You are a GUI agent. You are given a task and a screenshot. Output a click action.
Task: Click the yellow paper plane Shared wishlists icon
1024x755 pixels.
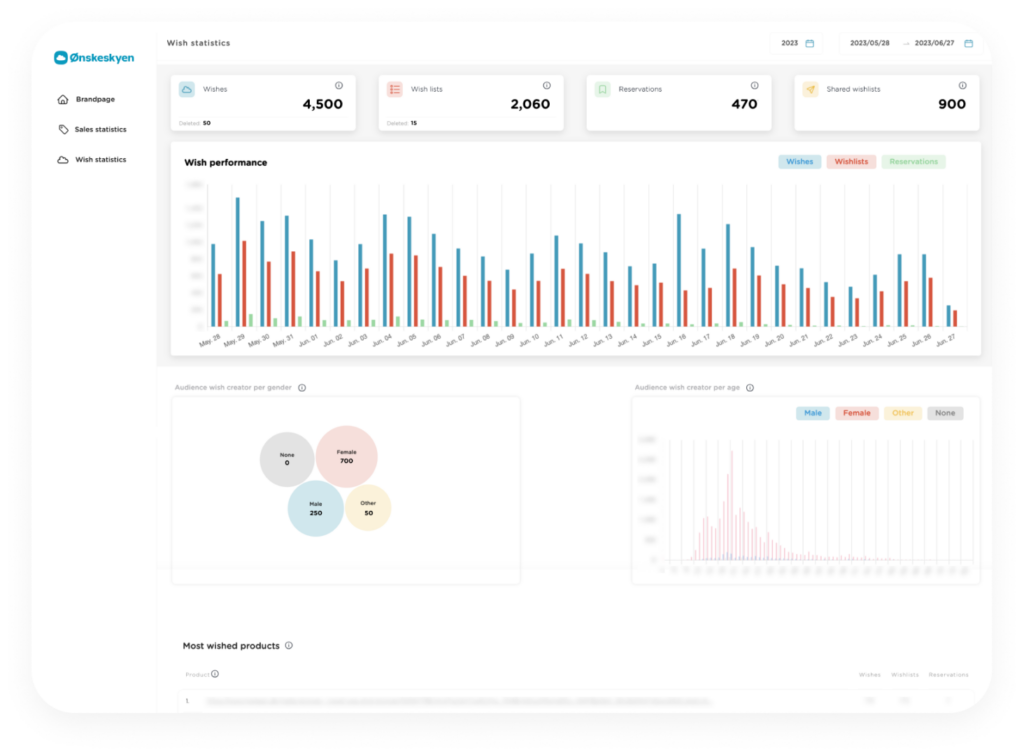click(x=810, y=89)
